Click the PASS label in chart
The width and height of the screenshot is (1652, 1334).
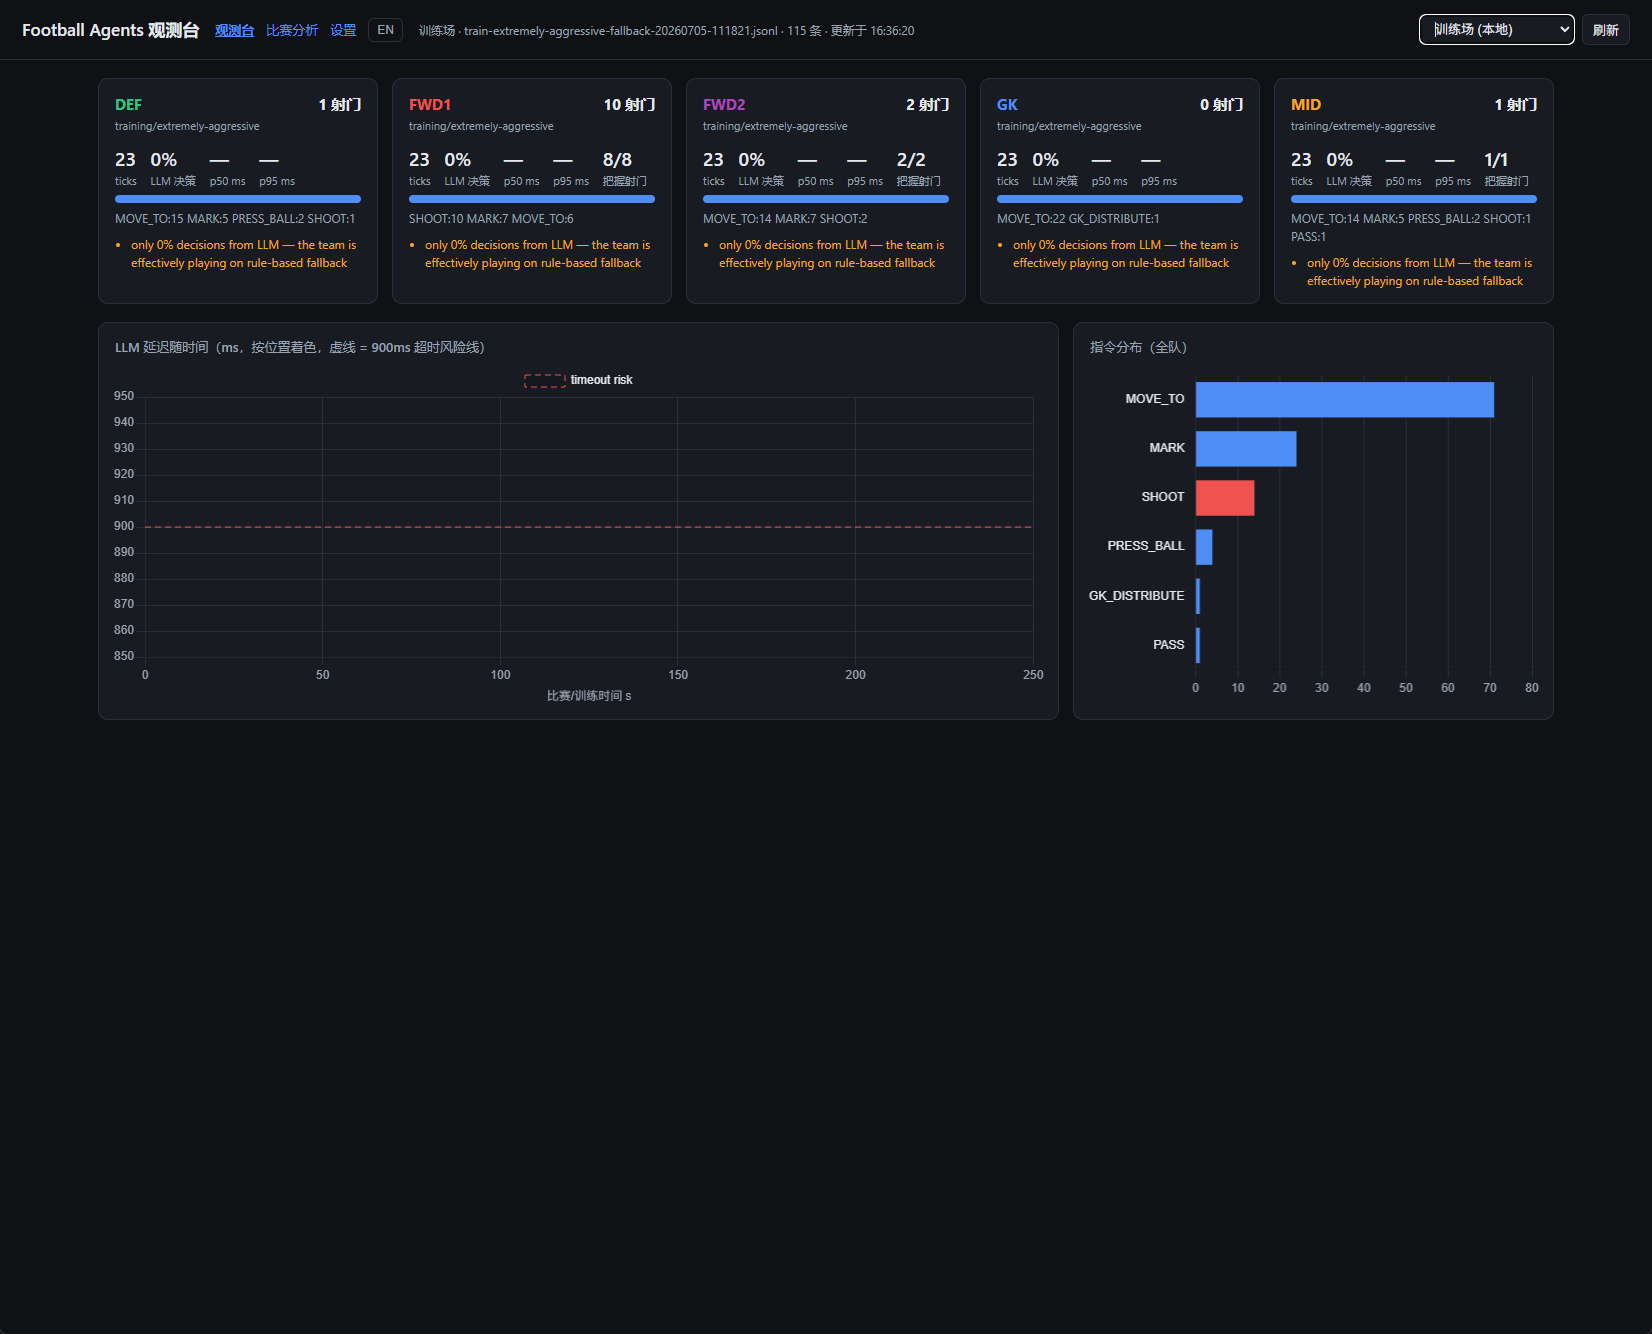[x=1168, y=645]
